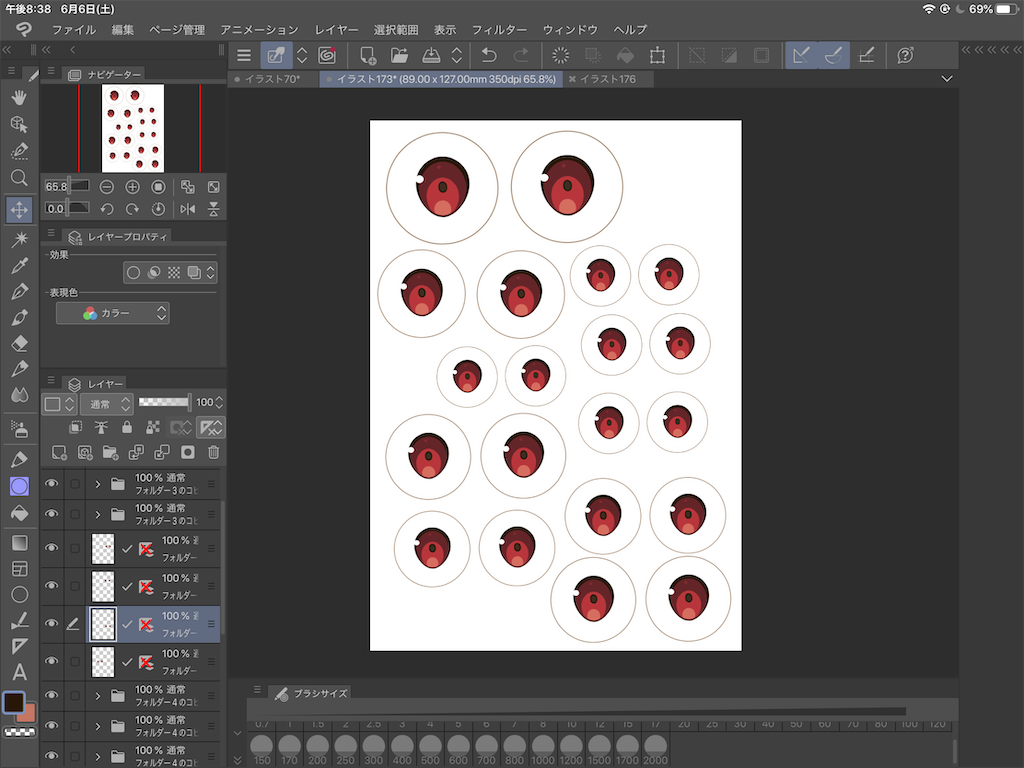Toggle visibility of the bottom フォルダー4のコピー folder

click(x=52, y=756)
